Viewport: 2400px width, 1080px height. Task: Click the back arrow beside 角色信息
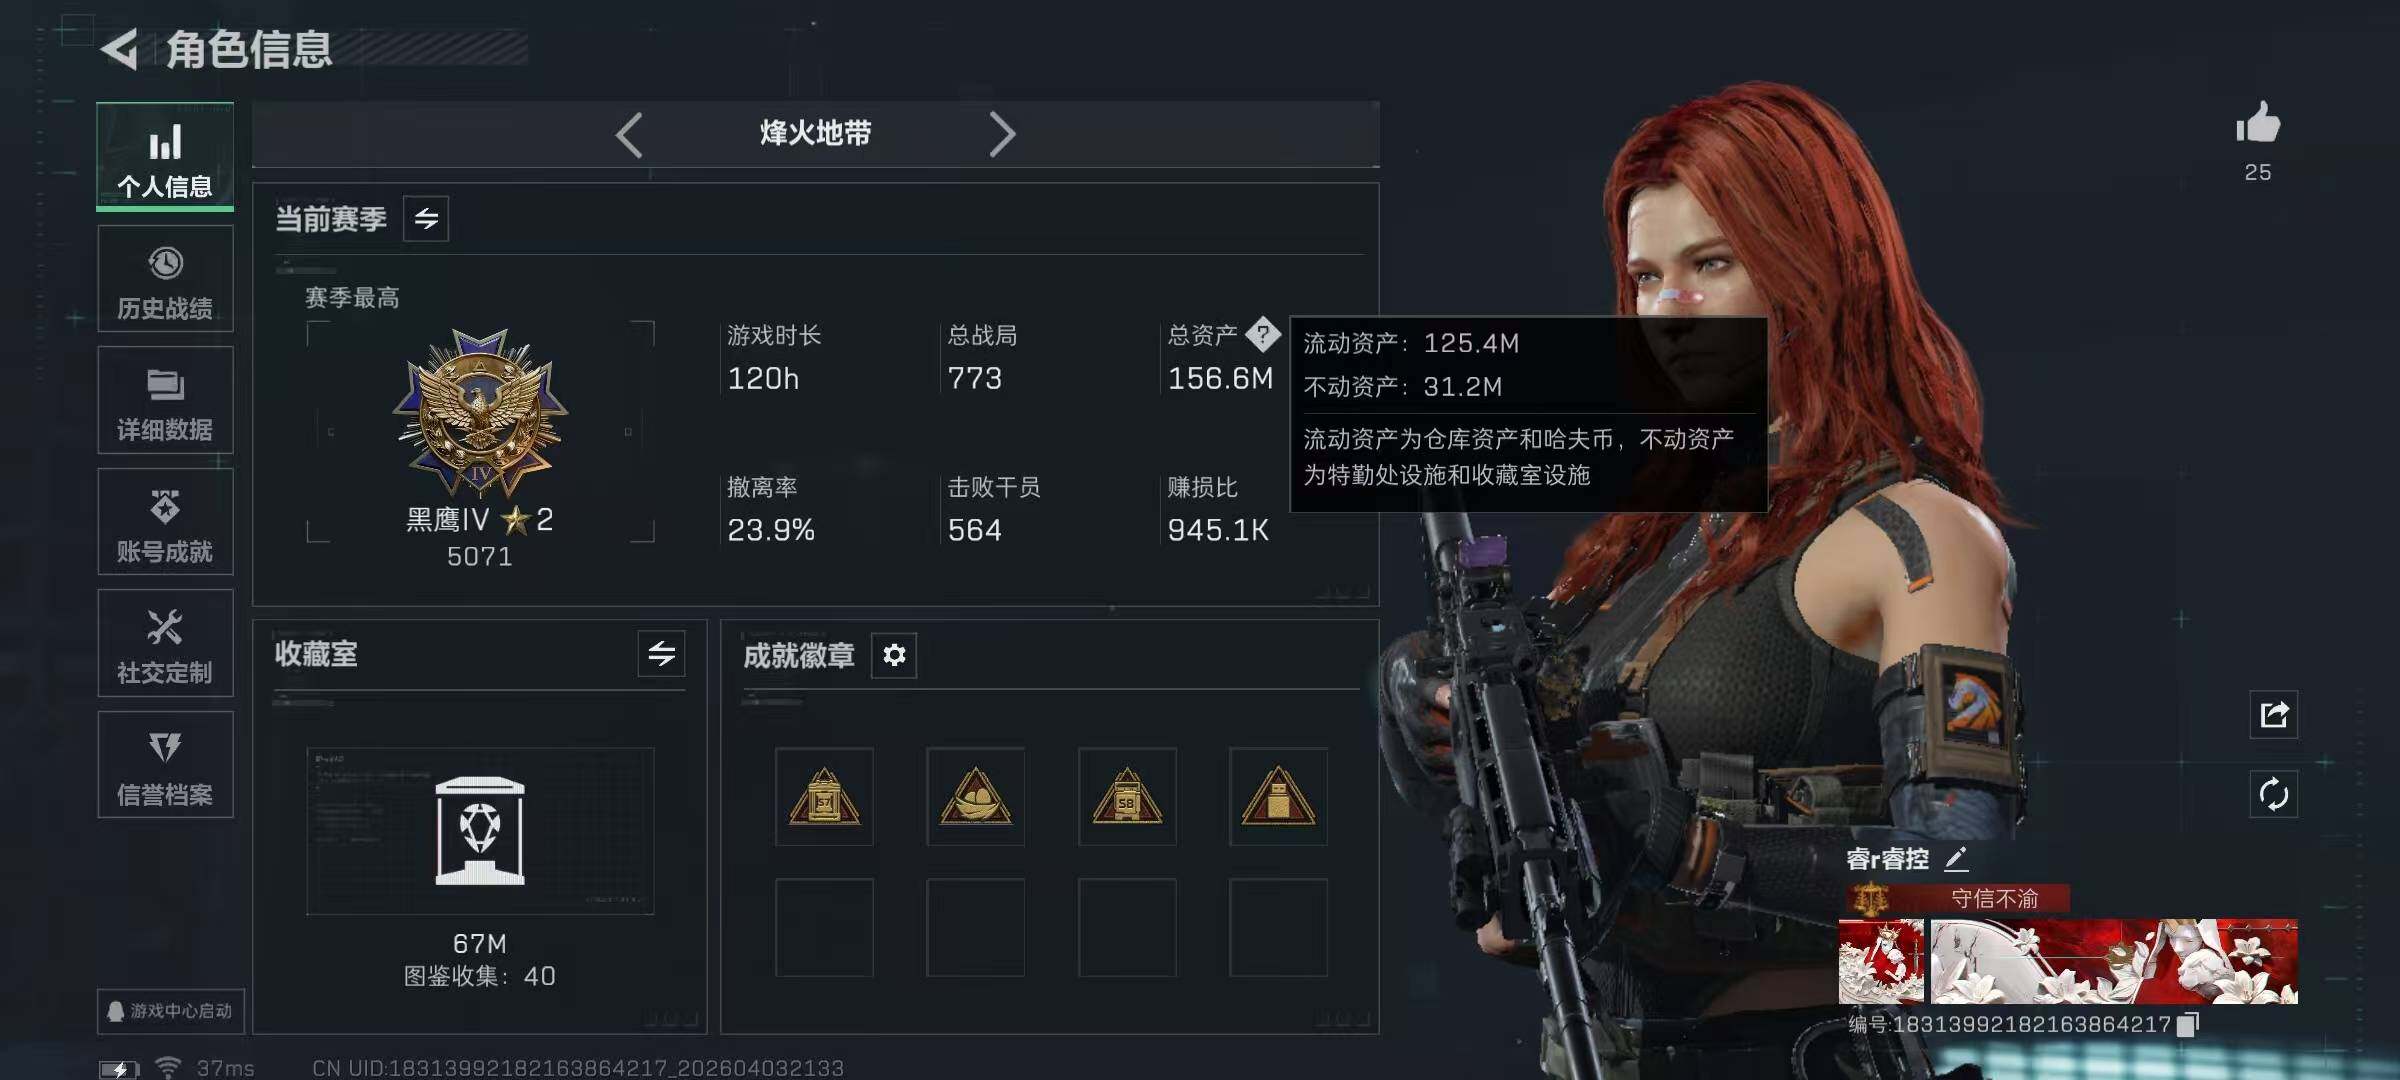[120, 49]
